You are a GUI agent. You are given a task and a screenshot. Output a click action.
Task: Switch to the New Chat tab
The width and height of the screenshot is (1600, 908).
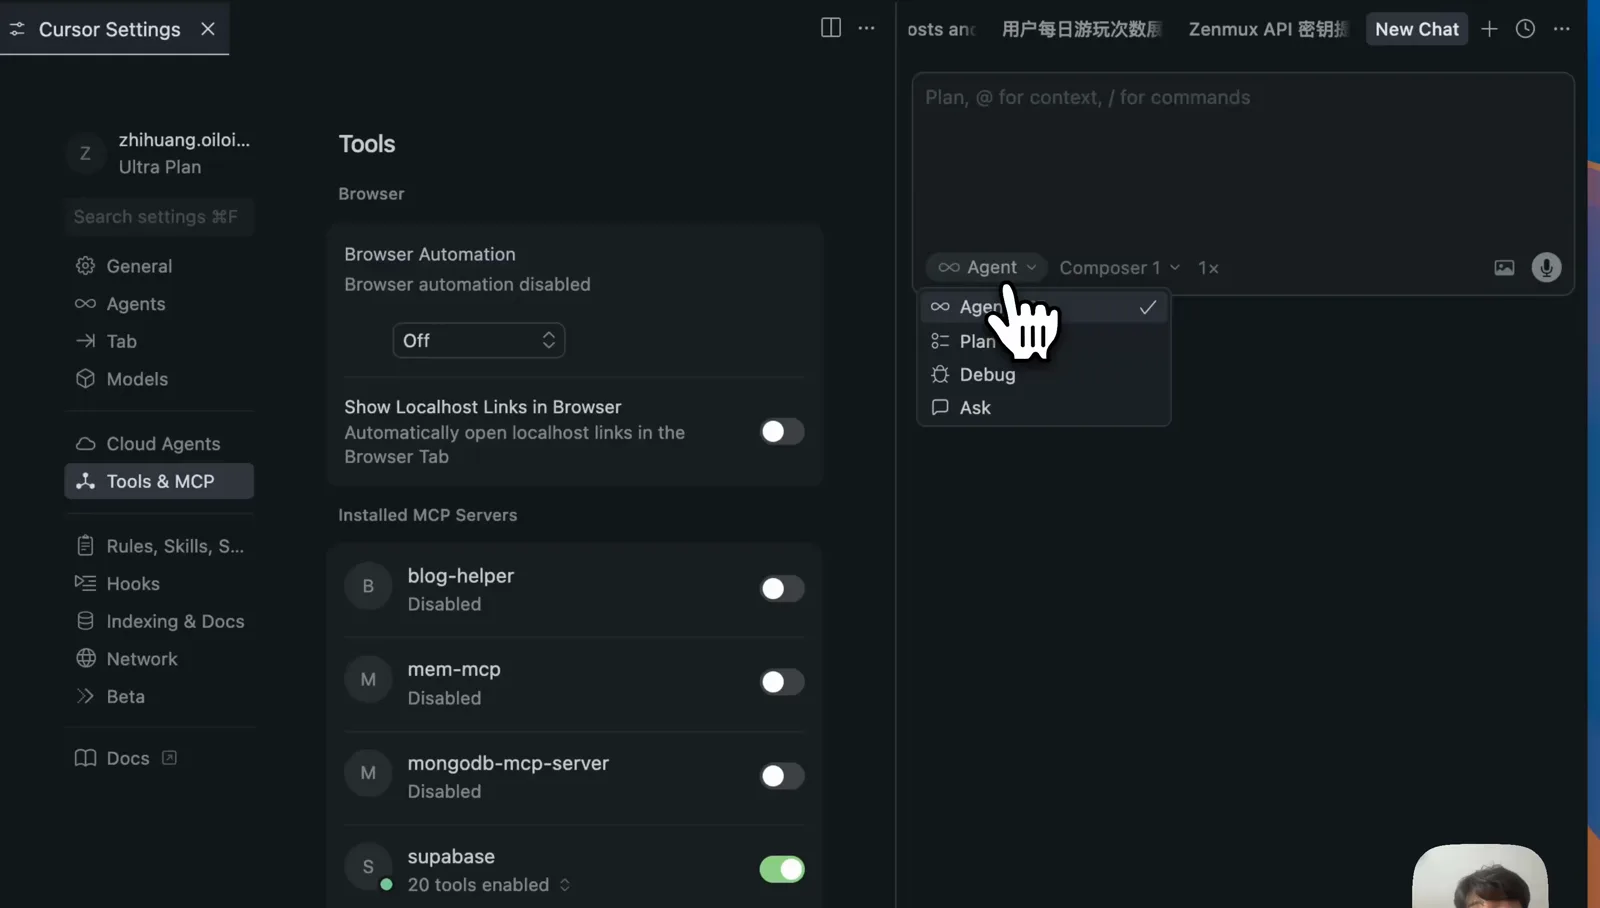[x=1417, y=29]
